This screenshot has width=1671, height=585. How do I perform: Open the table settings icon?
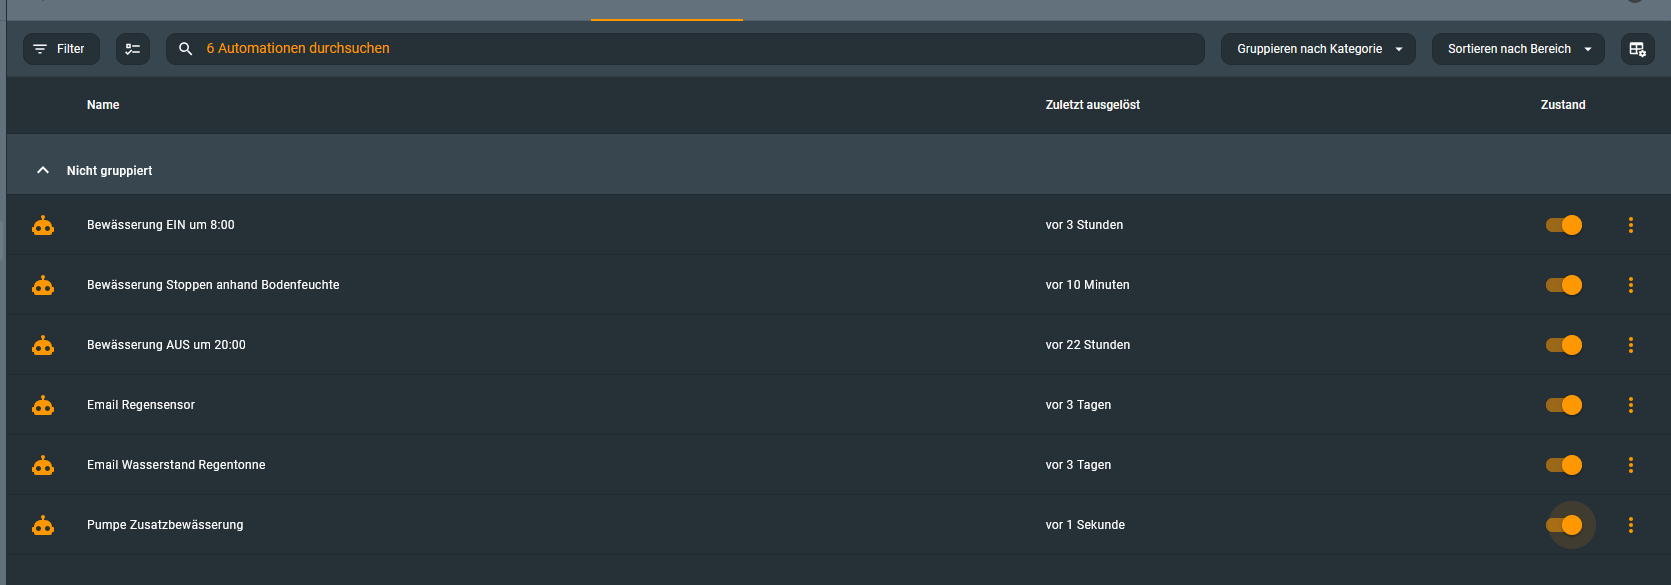[x=1637, y=49]
